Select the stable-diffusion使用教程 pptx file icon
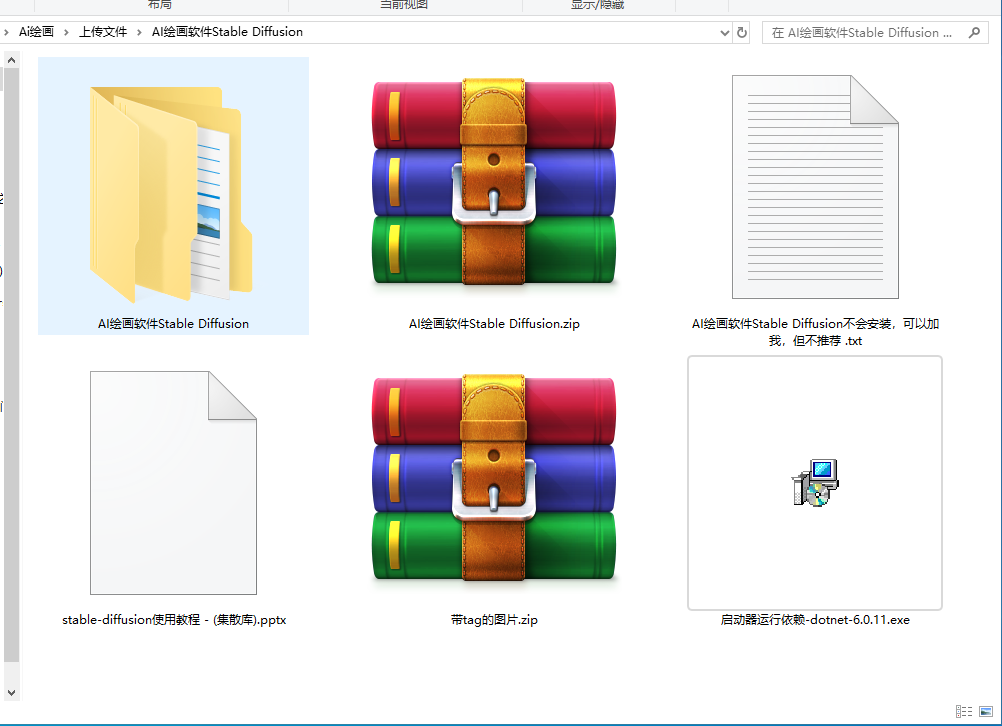Screen dimensions: 1002x726 click(x=173, y=483)
